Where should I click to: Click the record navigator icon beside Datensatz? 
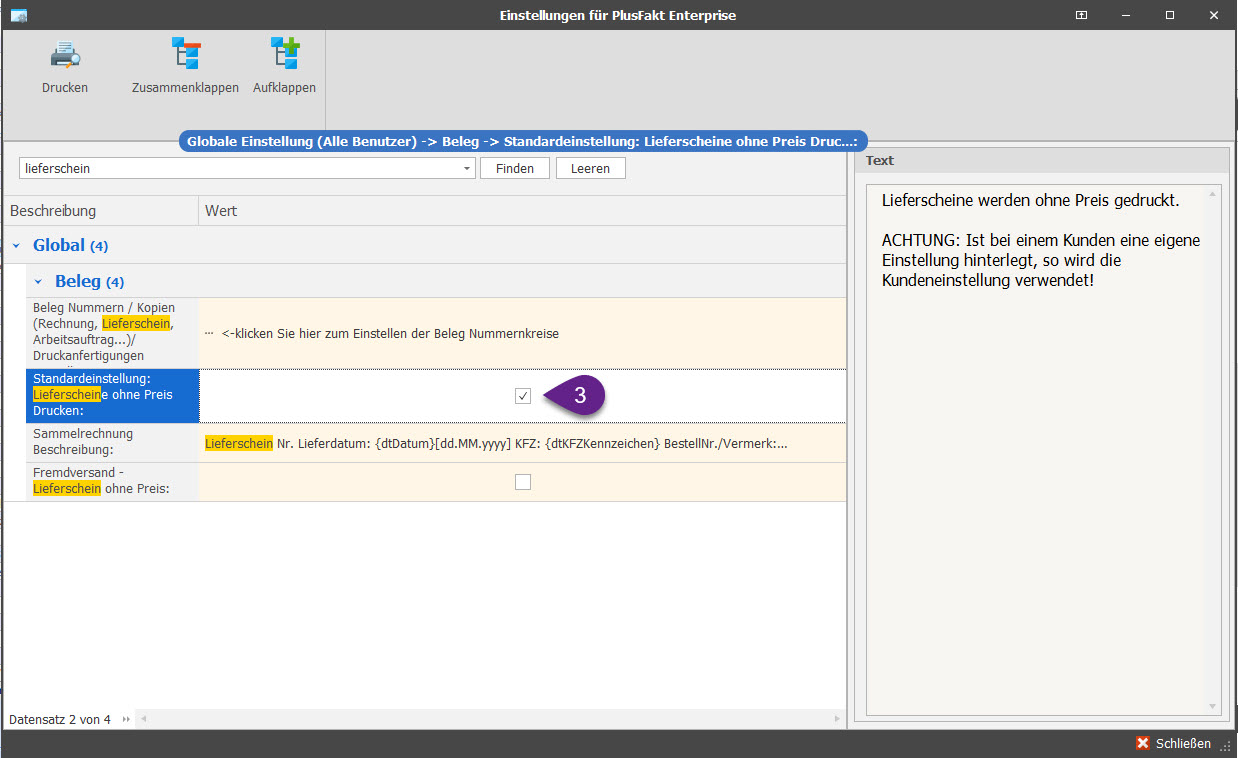click(x=126, y=719)
